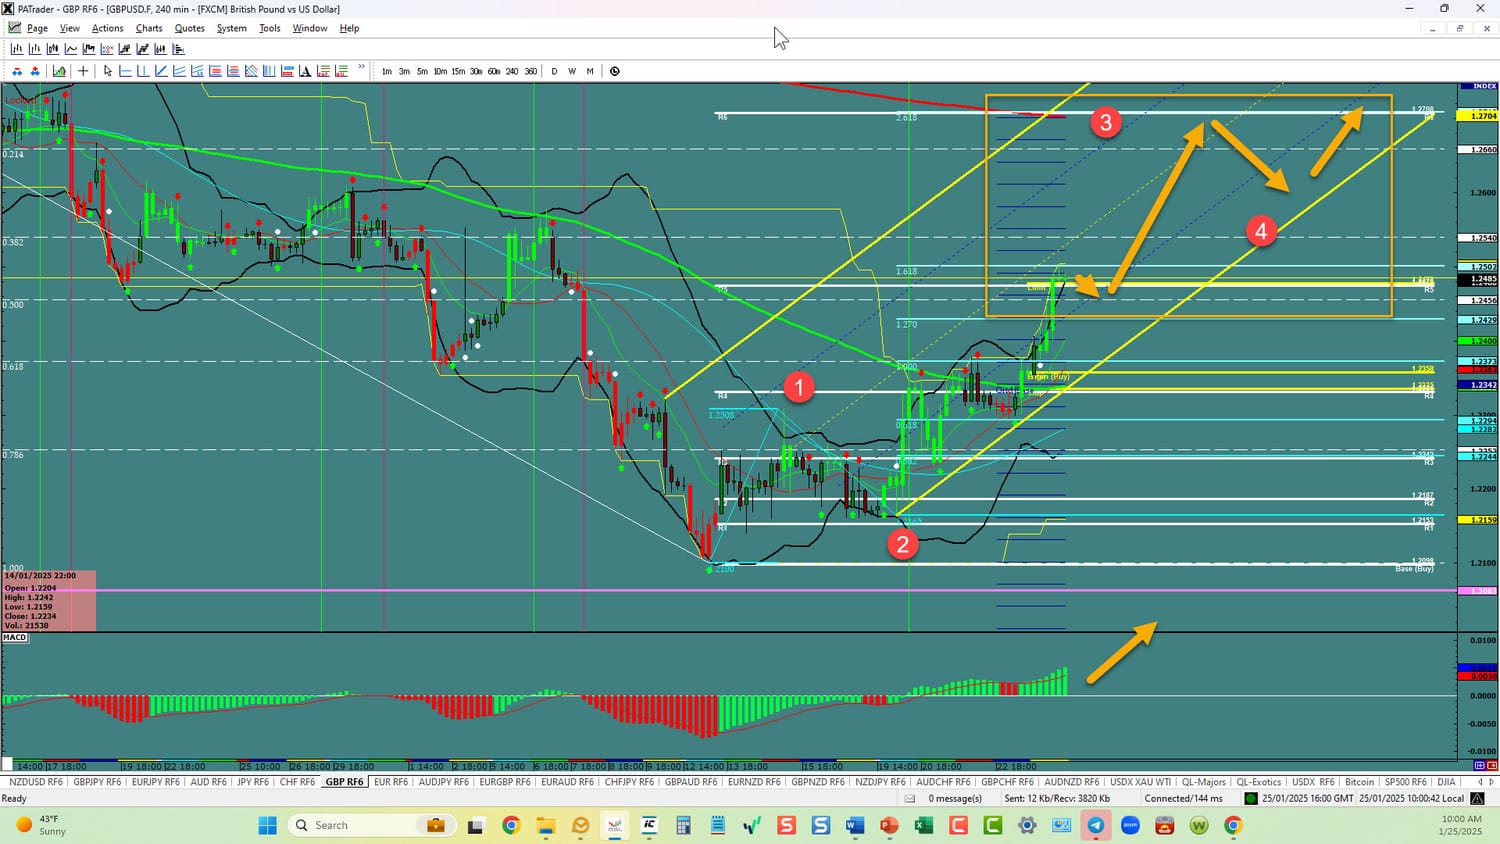The height and width of the screenshot is (844, 1500).
Task: Pick the arrow pointer tool
Action: pos(107,71)
